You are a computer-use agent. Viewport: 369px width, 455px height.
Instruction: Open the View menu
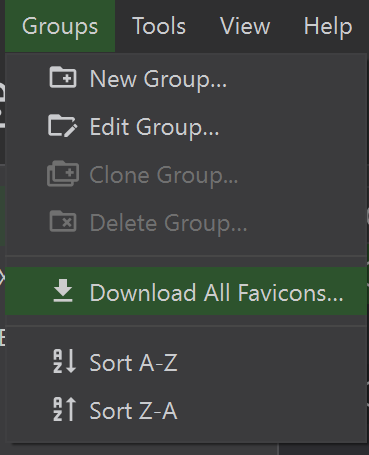pos(245,26)
